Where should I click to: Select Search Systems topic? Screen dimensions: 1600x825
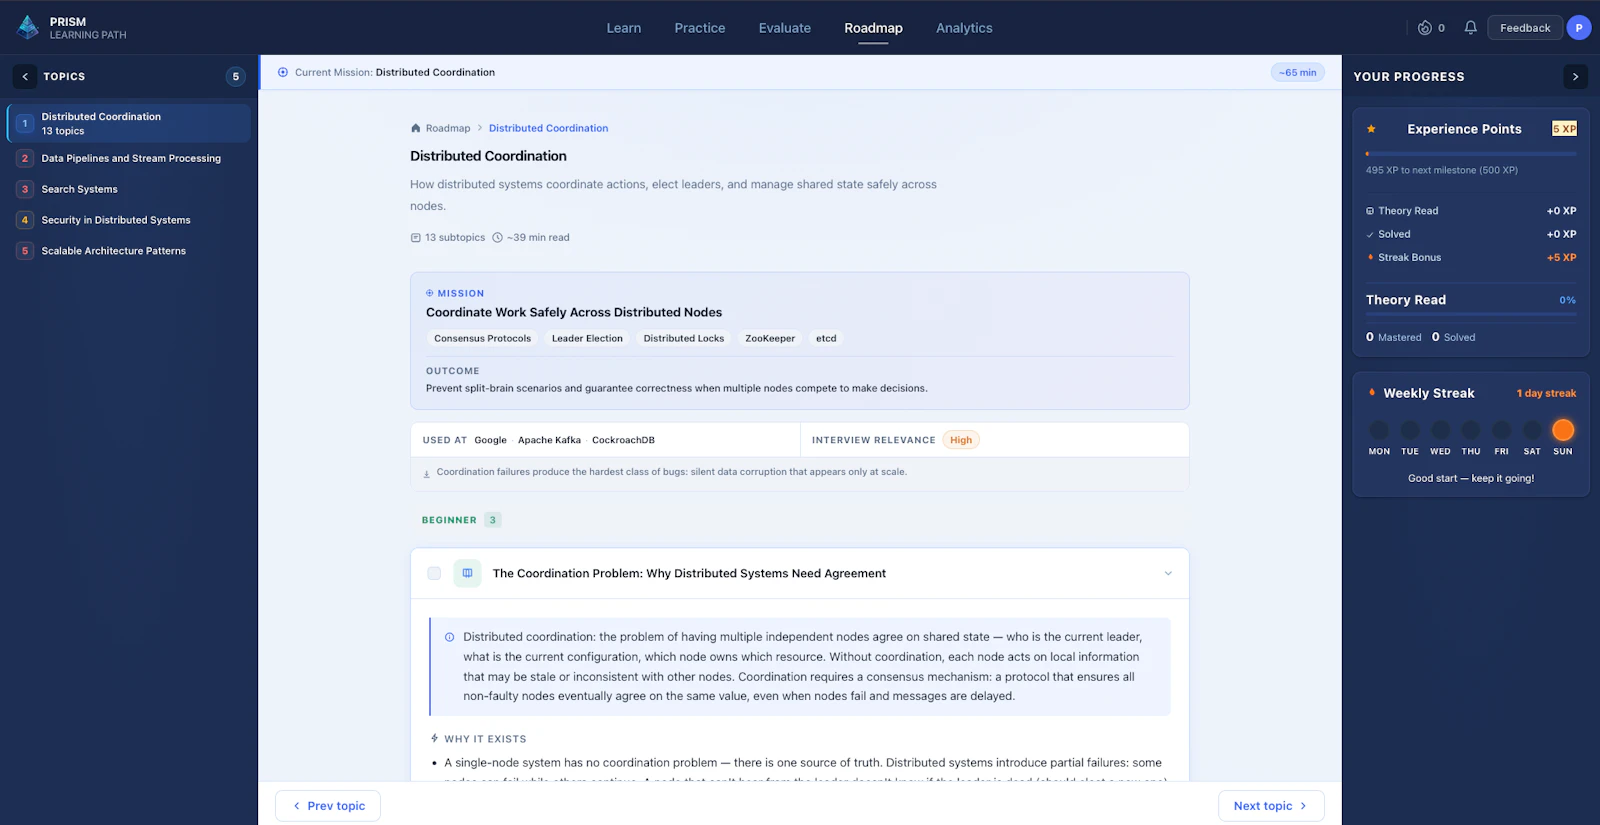129,189
